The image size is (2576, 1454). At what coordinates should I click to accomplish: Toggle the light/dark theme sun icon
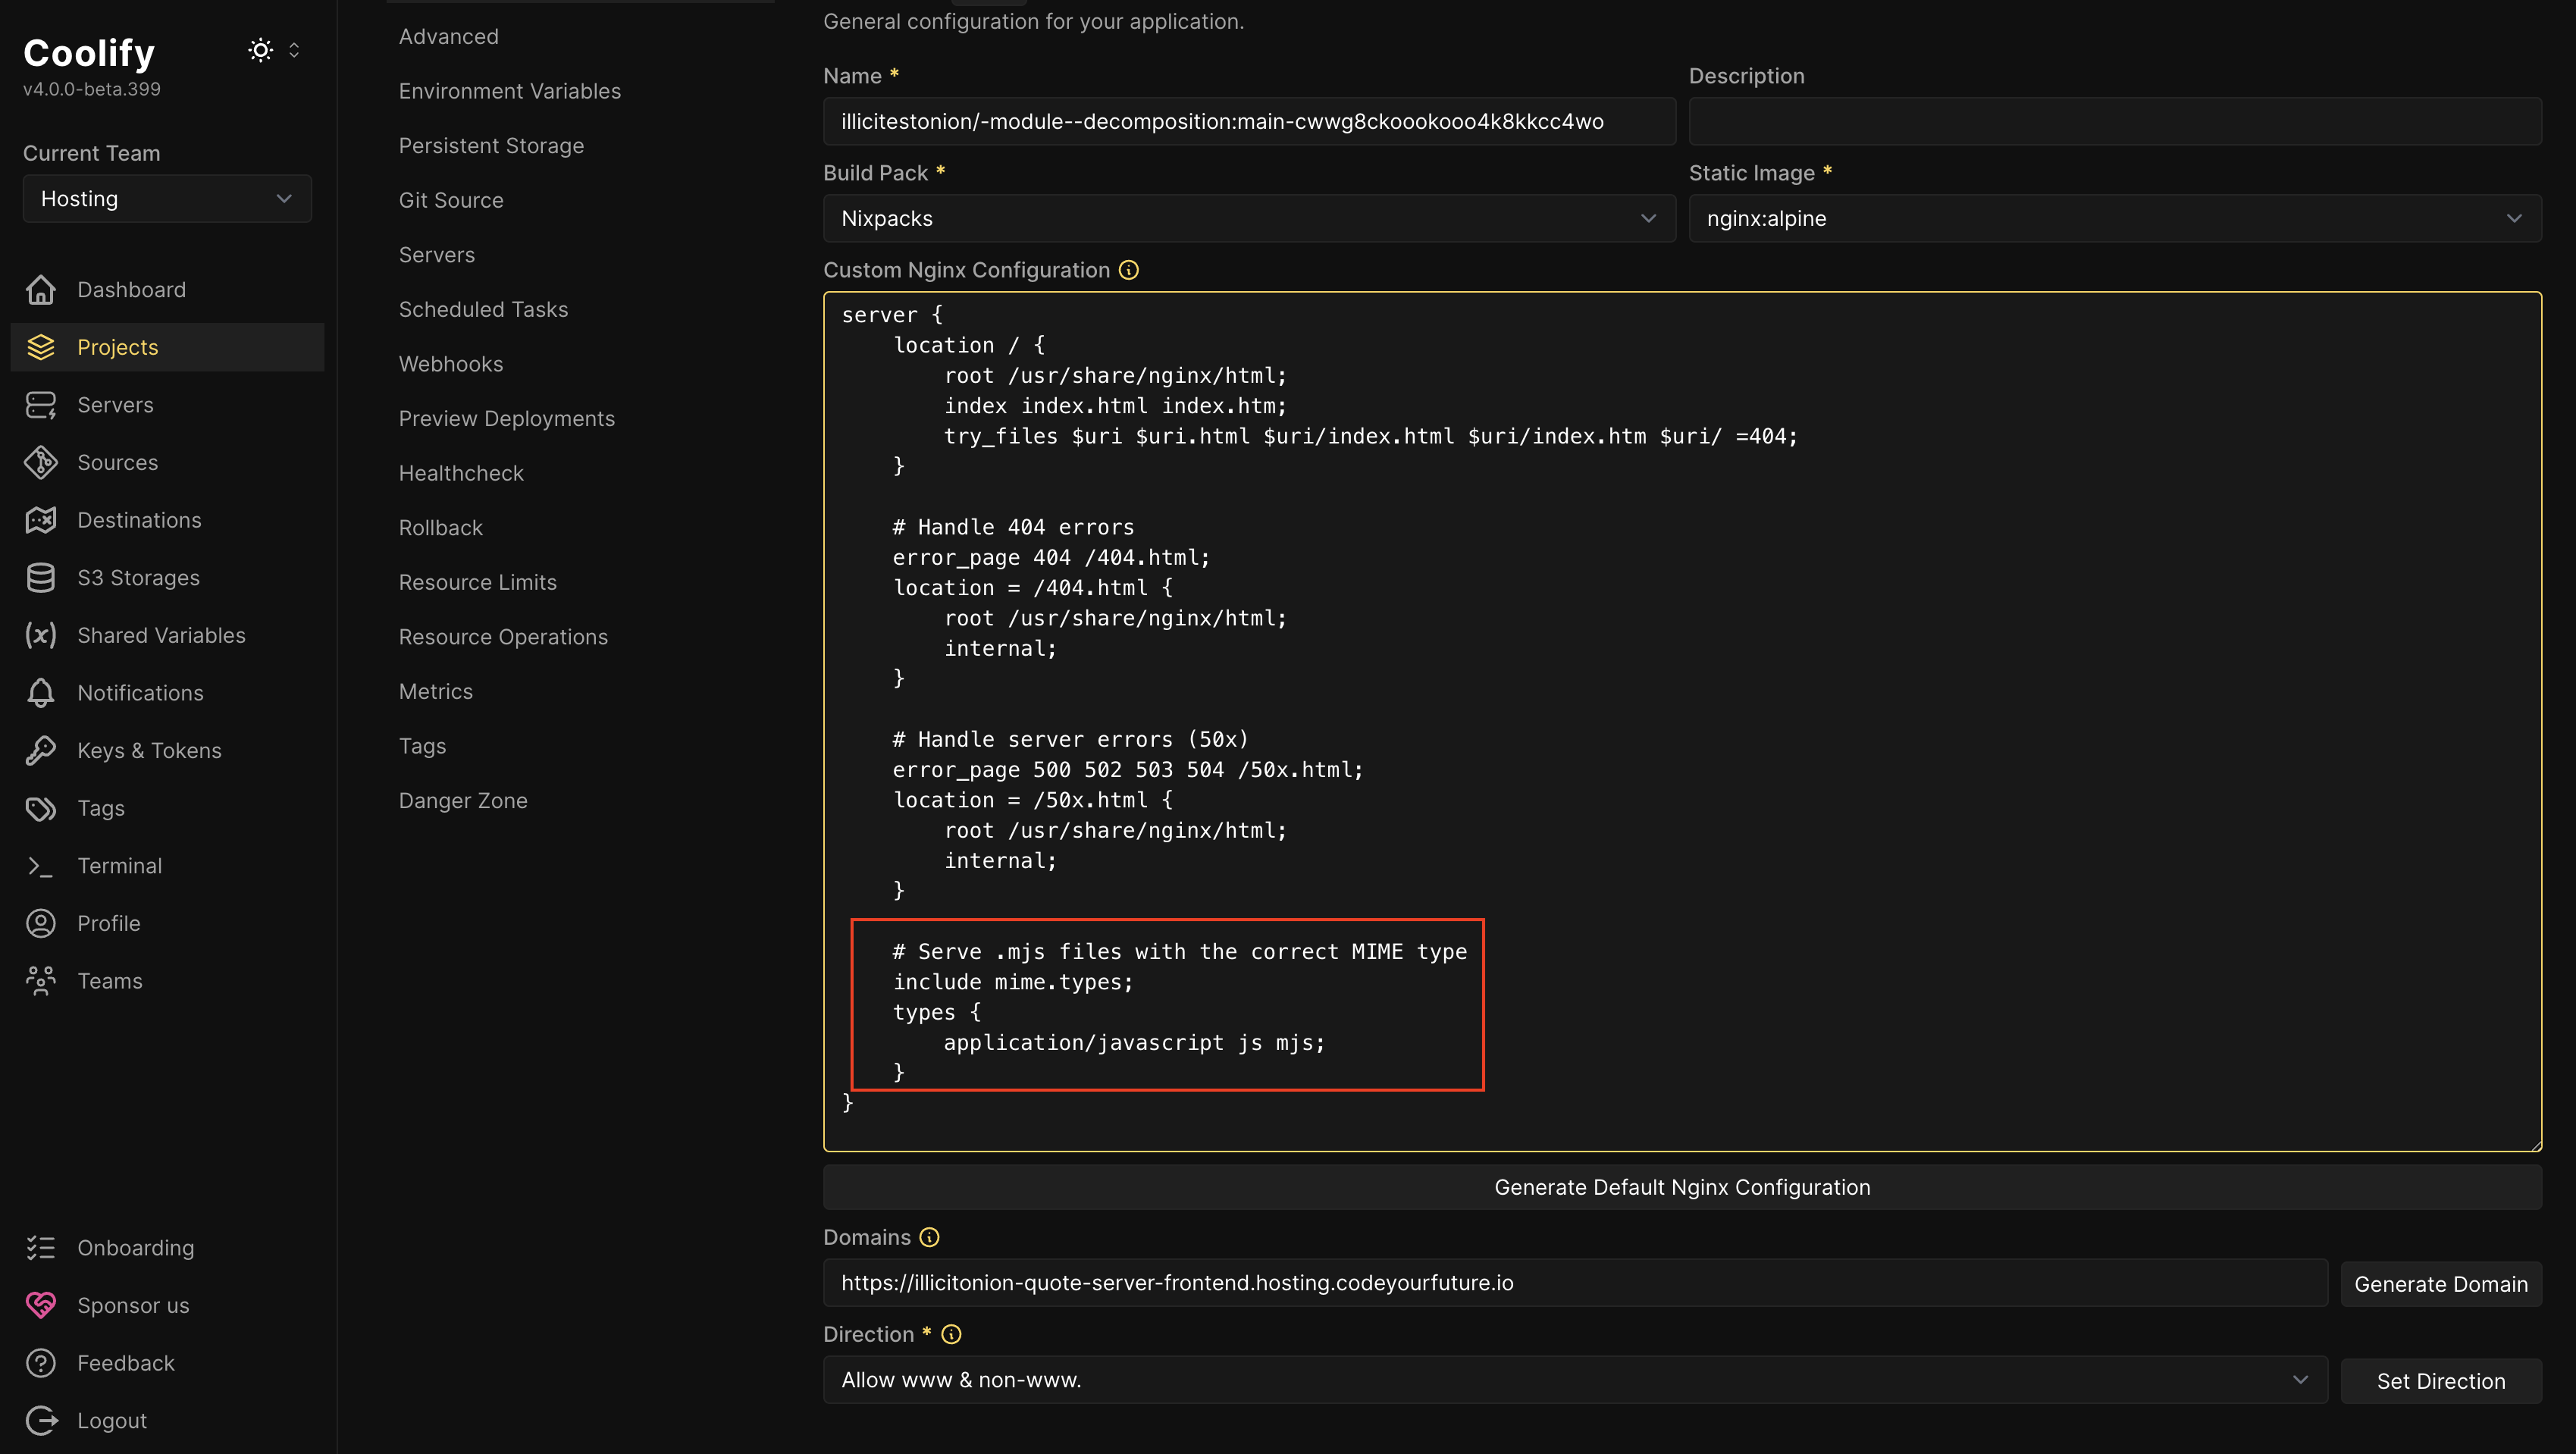(x=260, y=49)
